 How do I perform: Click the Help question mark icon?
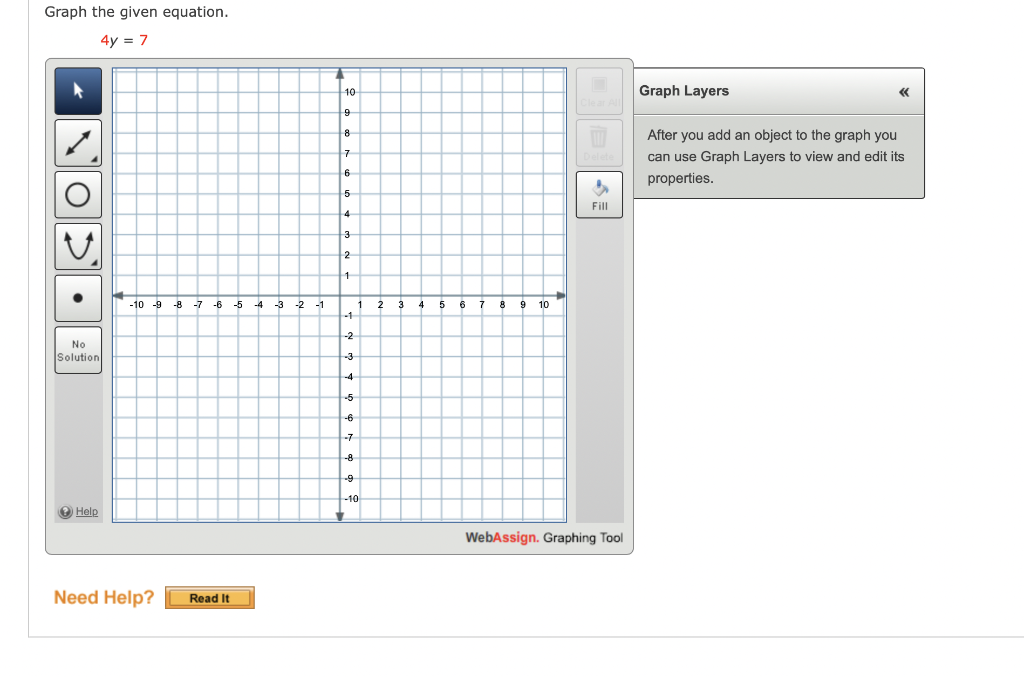click(x=65, y=512)
